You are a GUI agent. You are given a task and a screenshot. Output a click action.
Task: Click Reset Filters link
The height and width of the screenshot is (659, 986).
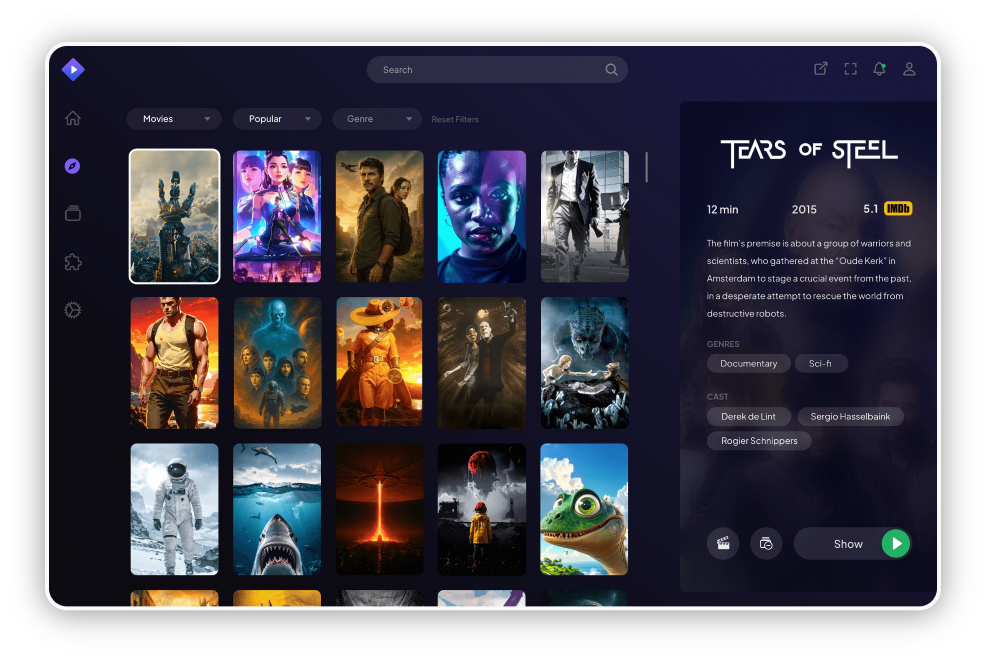(455, 120)
